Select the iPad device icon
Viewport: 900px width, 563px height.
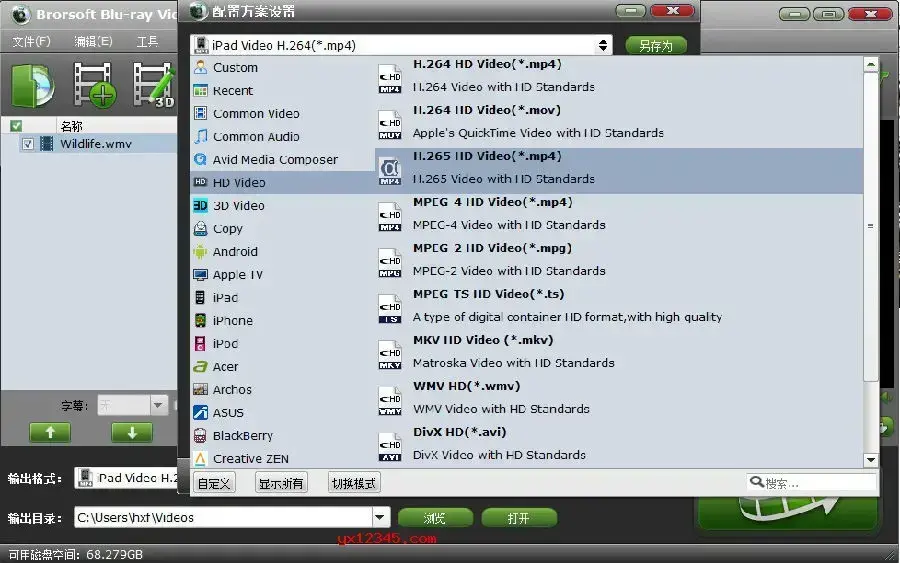point(200,297)
